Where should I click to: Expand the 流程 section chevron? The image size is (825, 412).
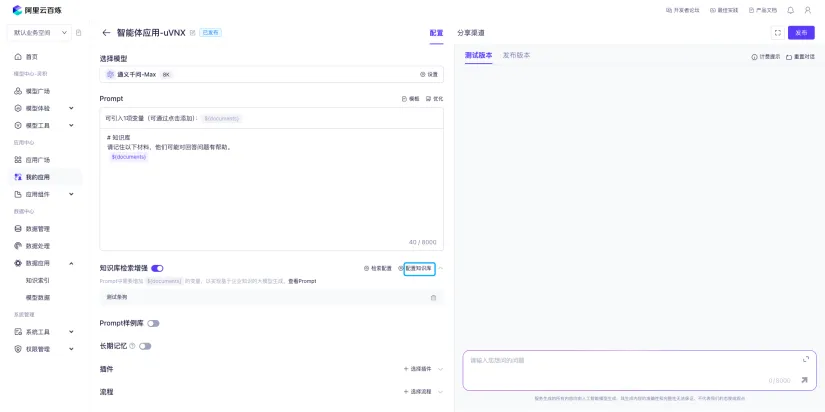pos(440,392)
